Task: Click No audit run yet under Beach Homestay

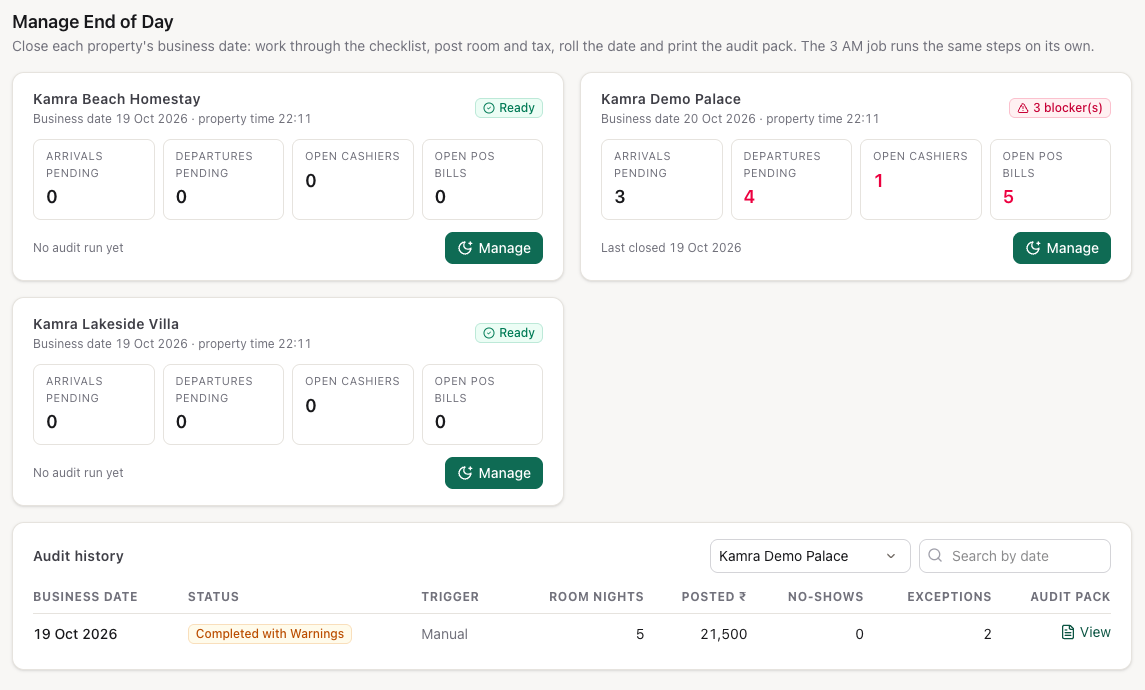Action: (78, 248)
